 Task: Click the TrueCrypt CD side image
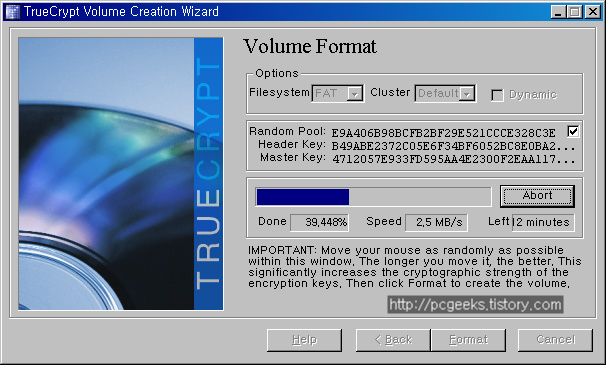coord(121,174)
